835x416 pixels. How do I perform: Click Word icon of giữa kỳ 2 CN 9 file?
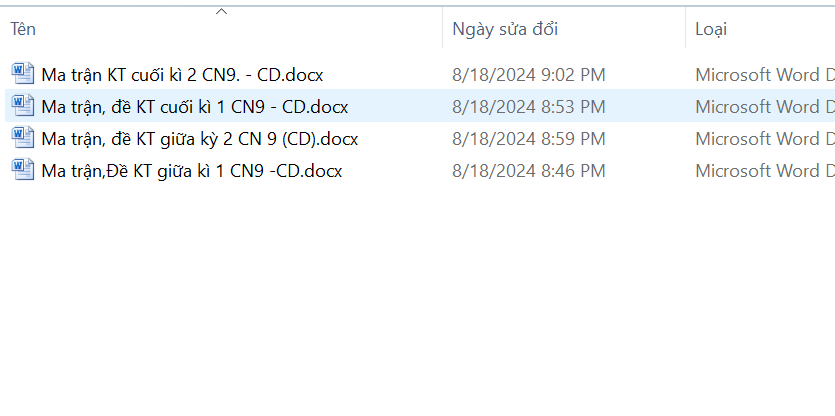point(23,137)
